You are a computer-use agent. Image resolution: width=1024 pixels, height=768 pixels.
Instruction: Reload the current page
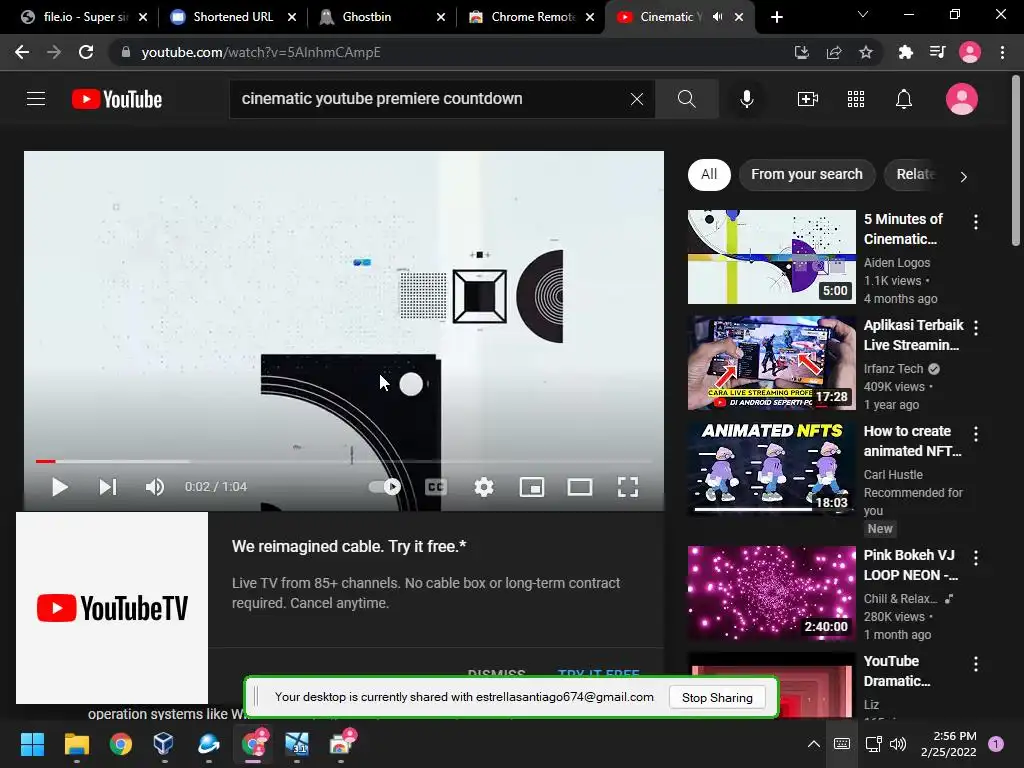point(86,52)
